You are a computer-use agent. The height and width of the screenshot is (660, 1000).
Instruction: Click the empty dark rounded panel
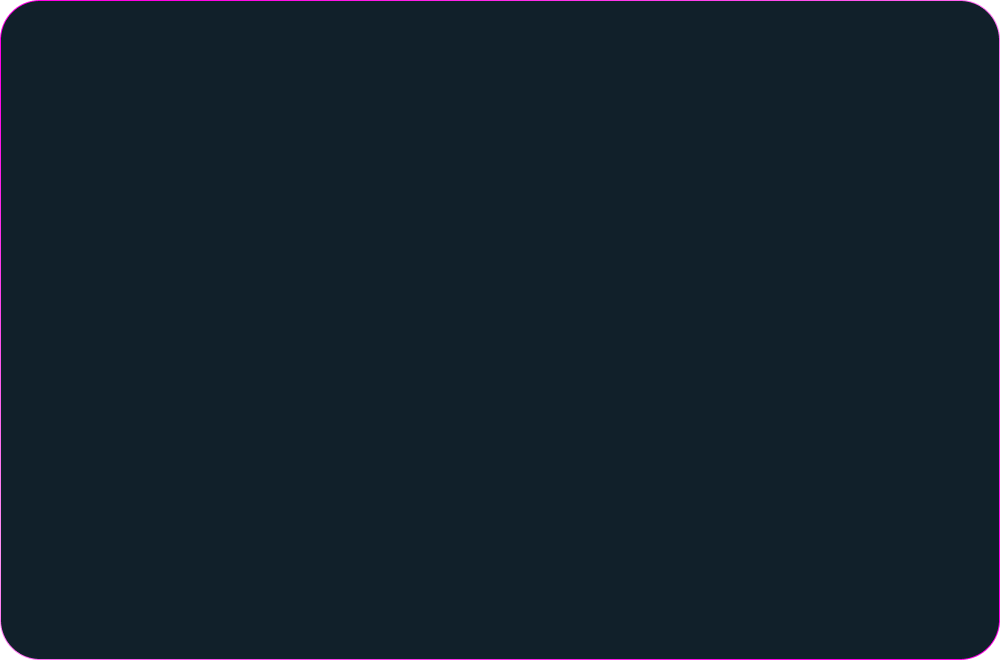[500, 330]
